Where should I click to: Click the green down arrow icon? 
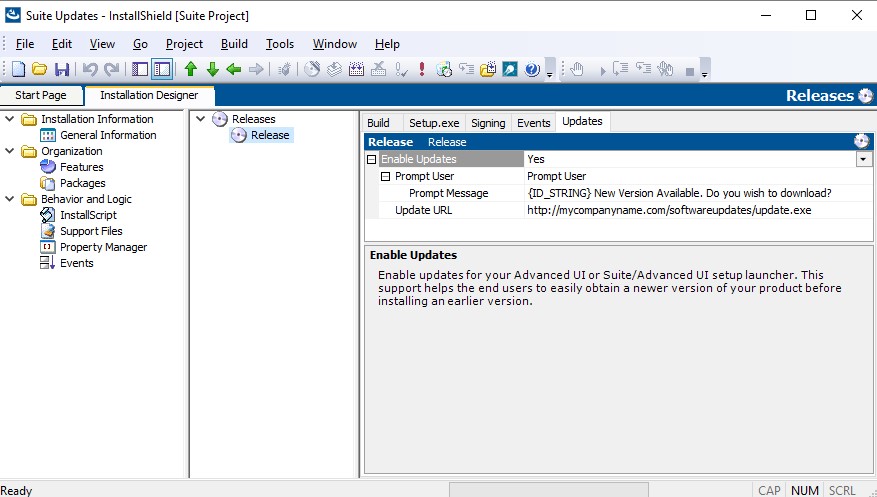(x=213, y=69)
